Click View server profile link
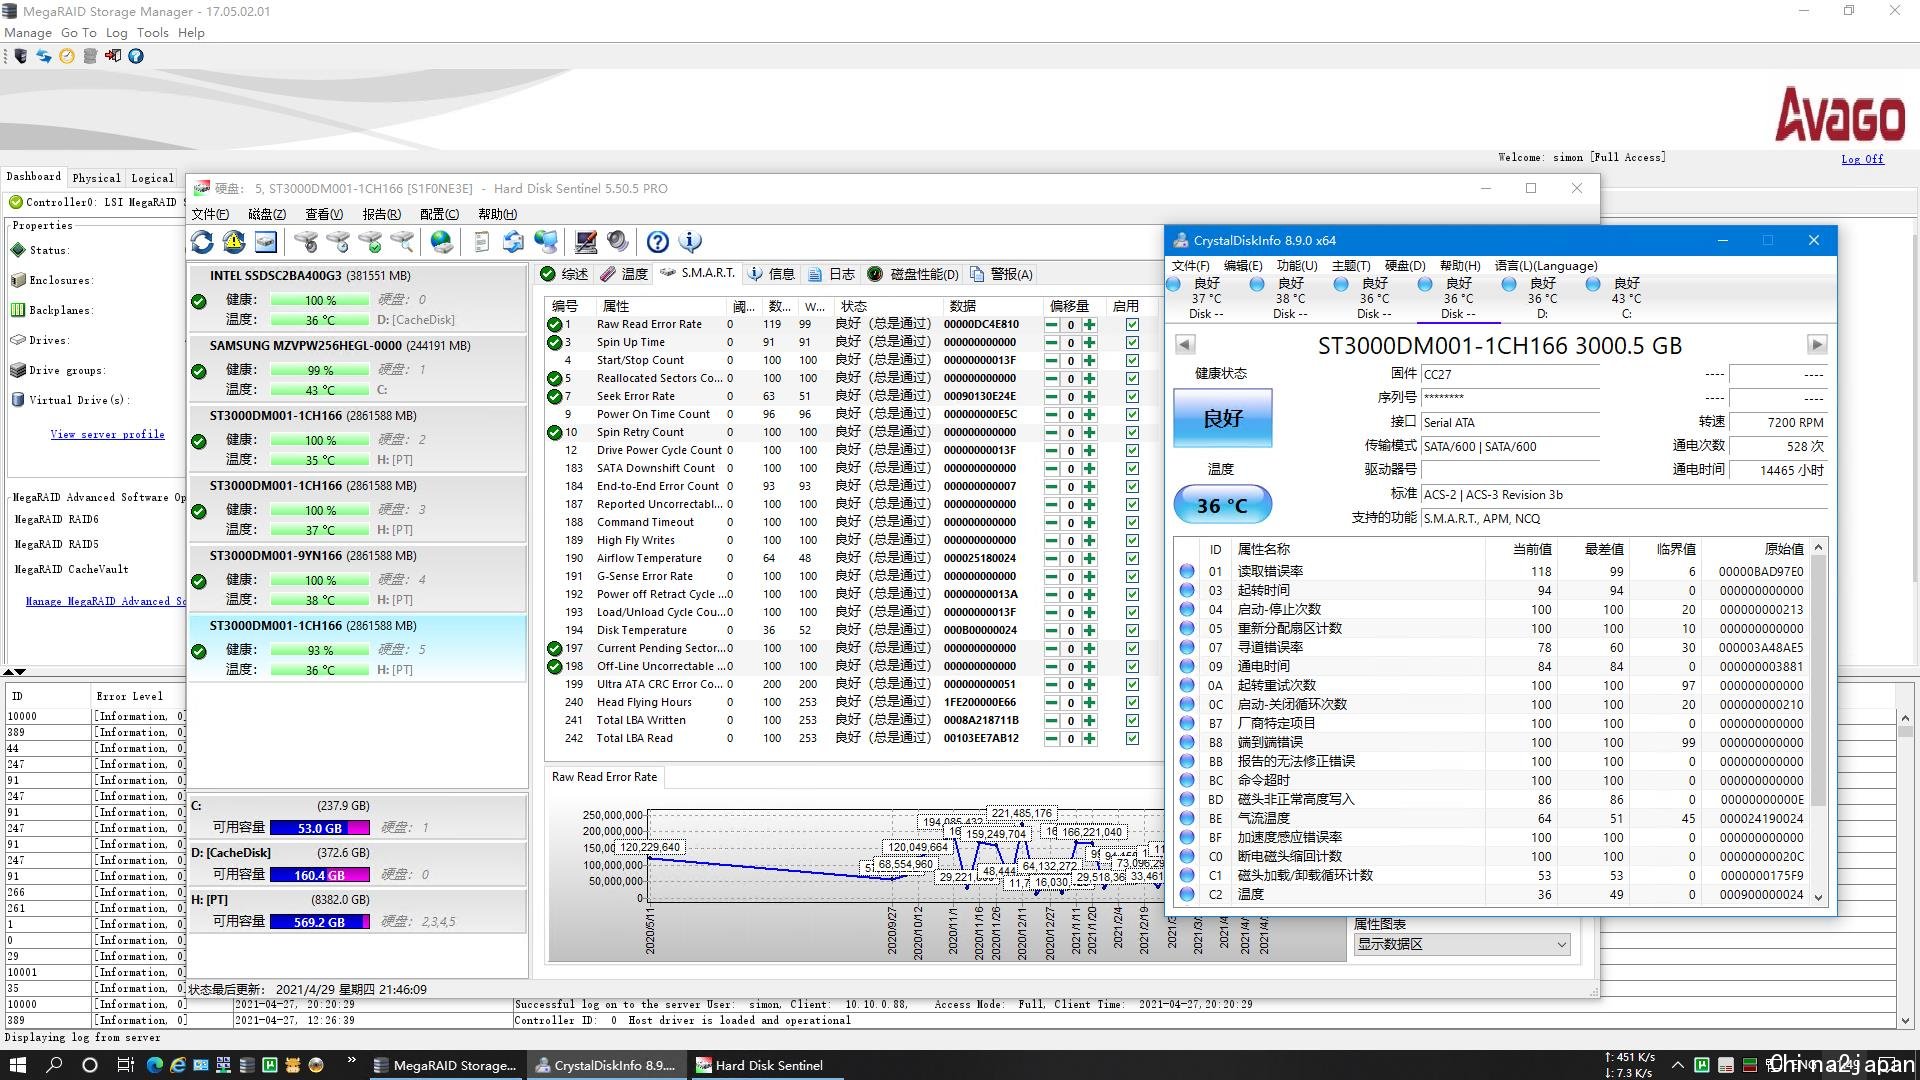Screen dimensions: 1920x1080 point(107,434)
